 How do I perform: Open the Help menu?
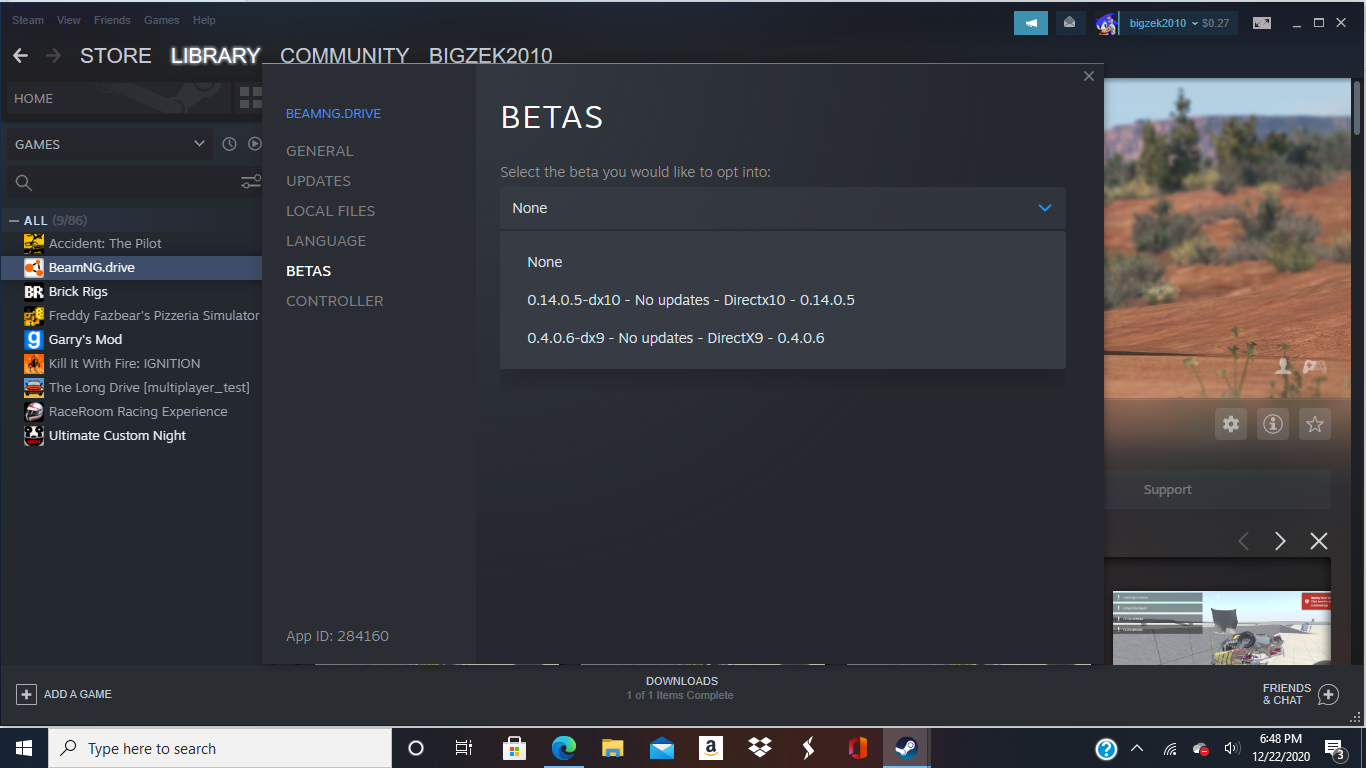pyautogui.click(x=204, y=20)
